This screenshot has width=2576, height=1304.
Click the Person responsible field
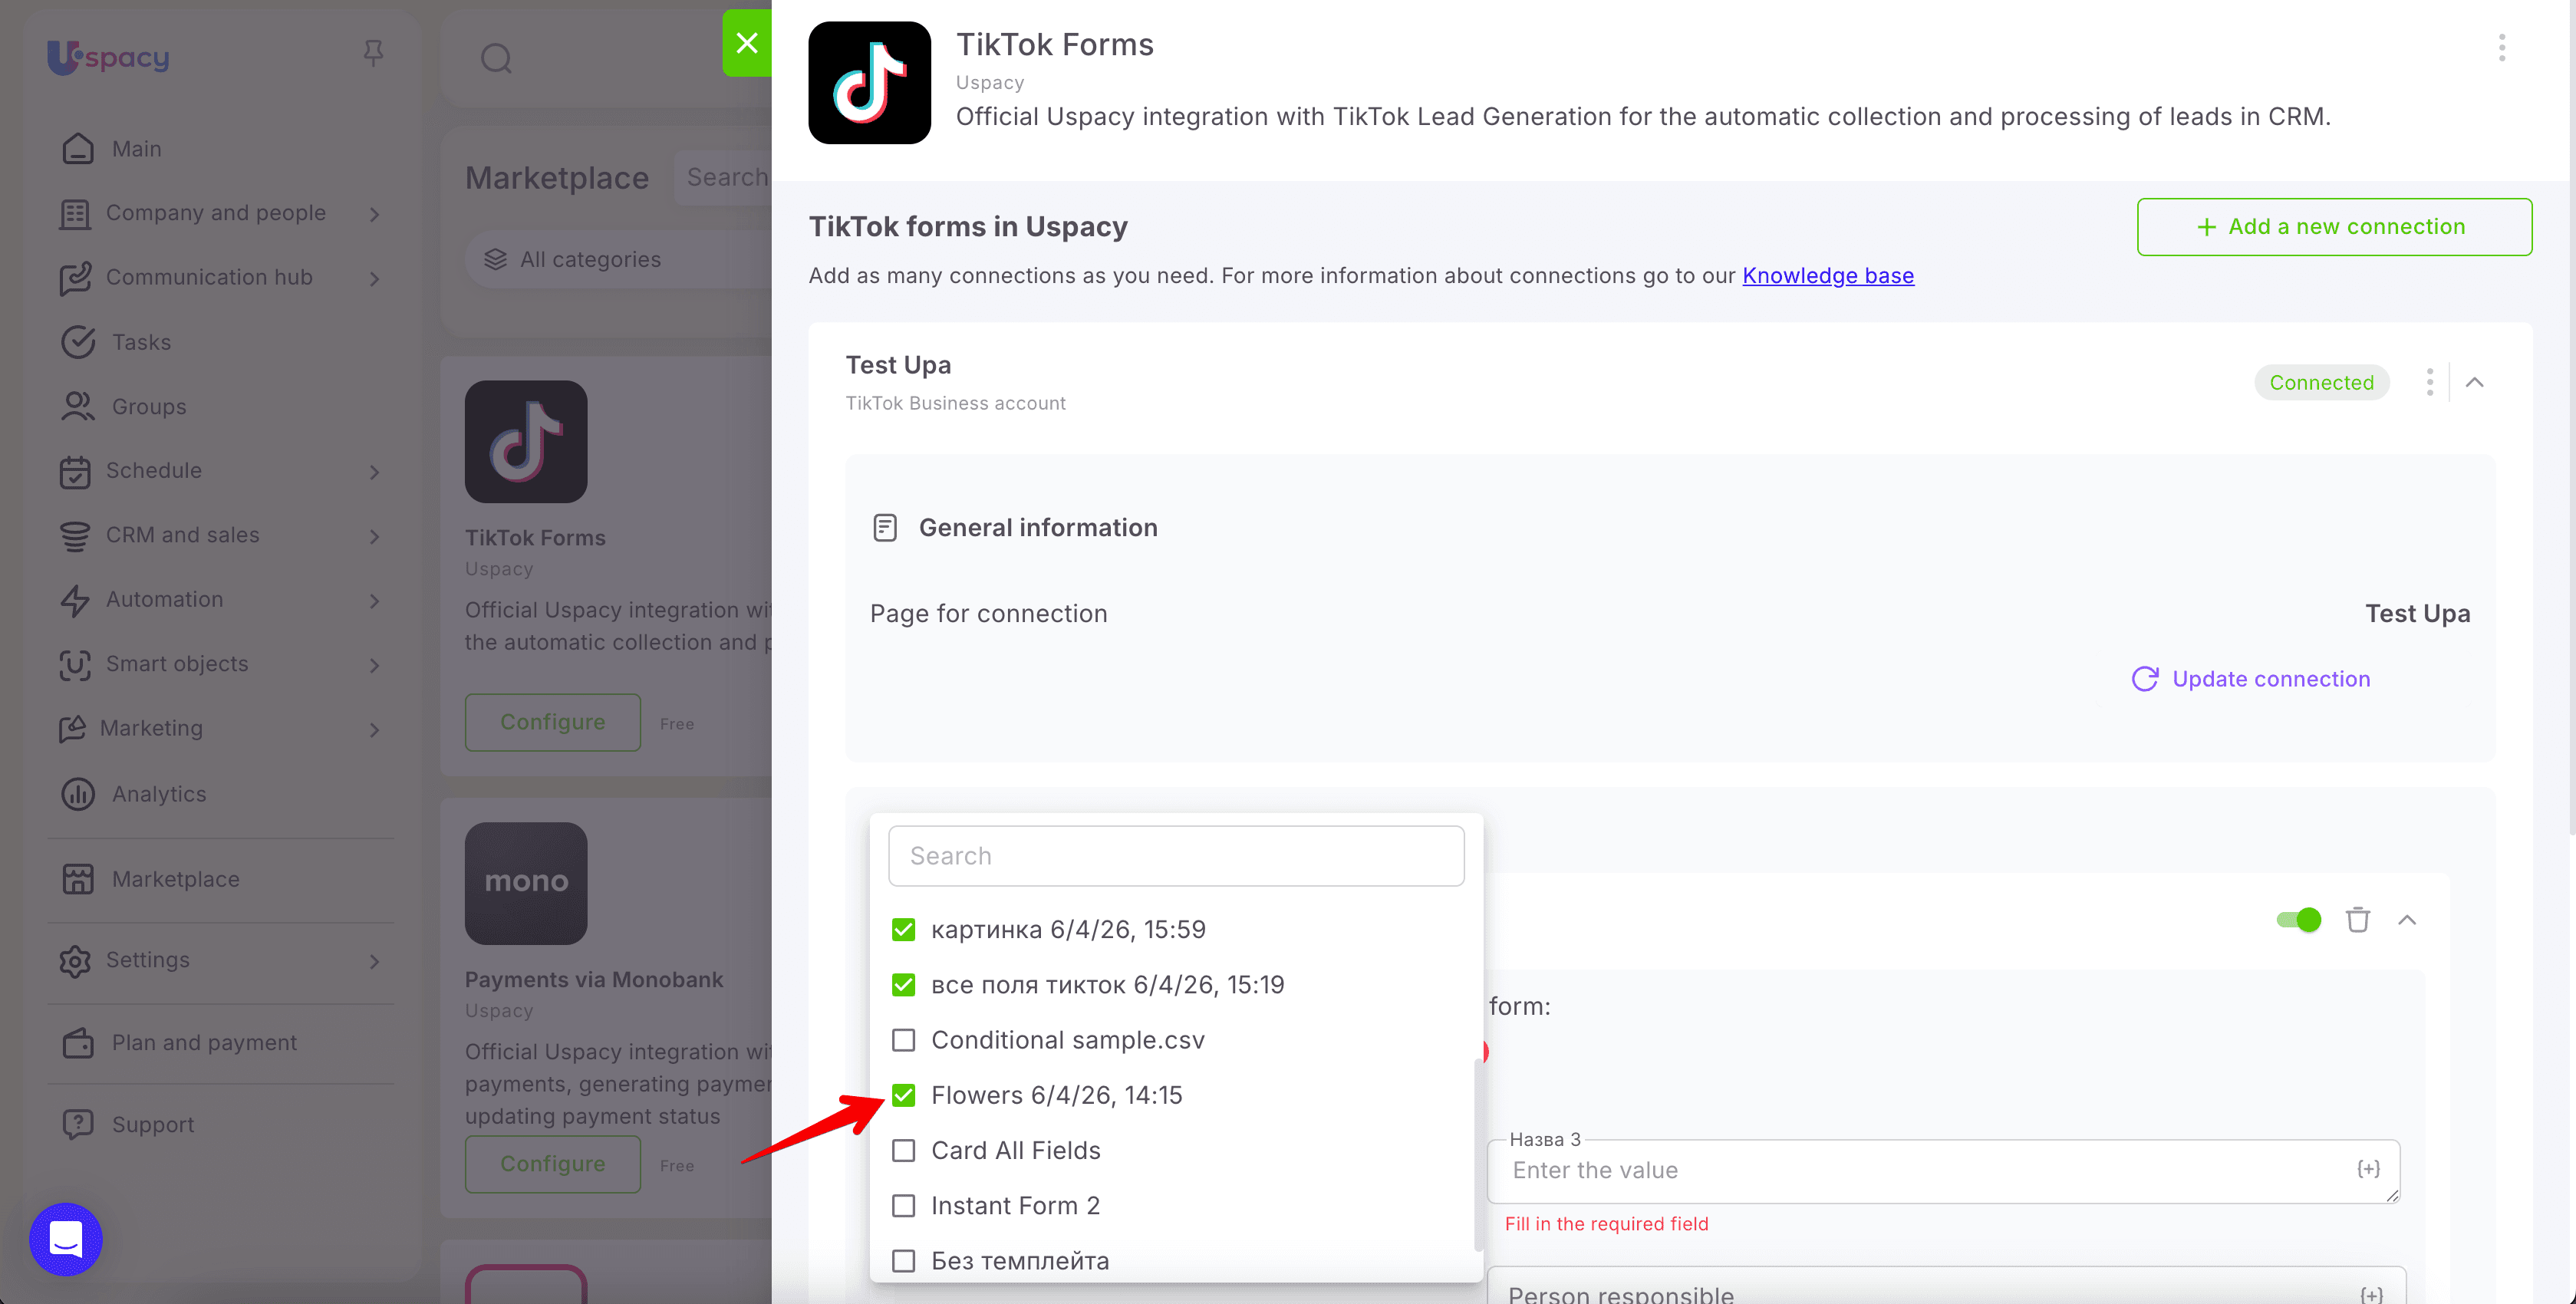pos(1946,1288)
